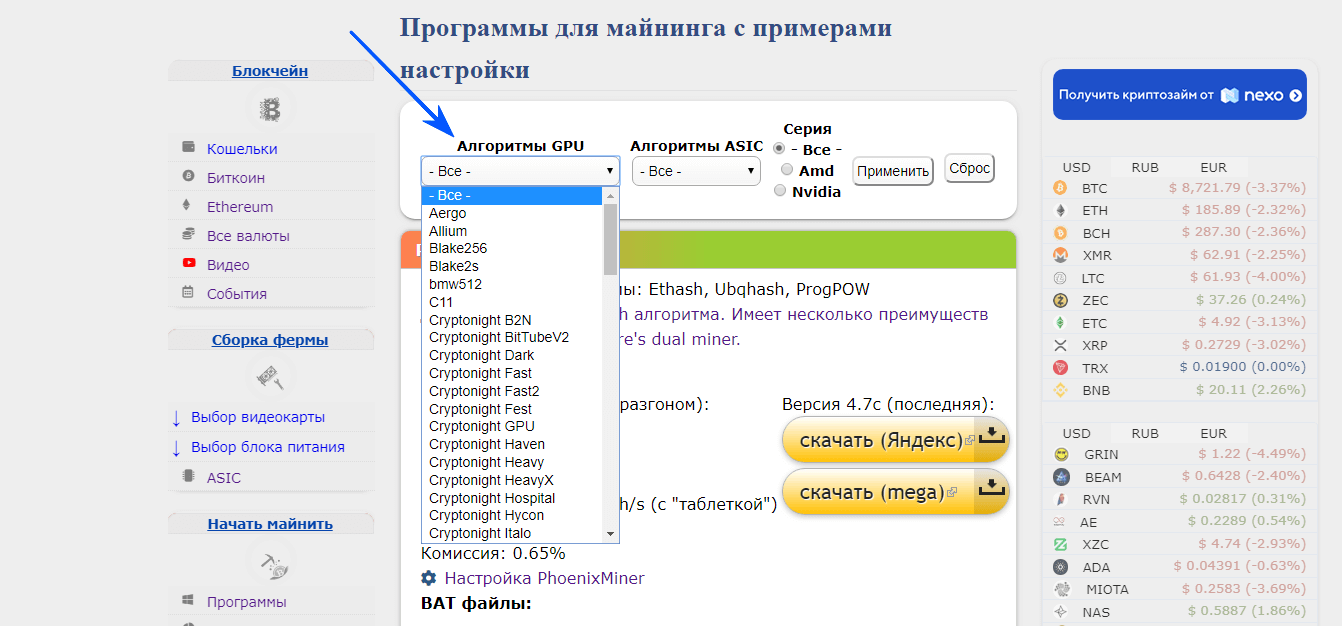The height and width of the screenshot is (626, 1342).
Task: Click the Nexo crypto loan banner
Action: [1180, 95]
